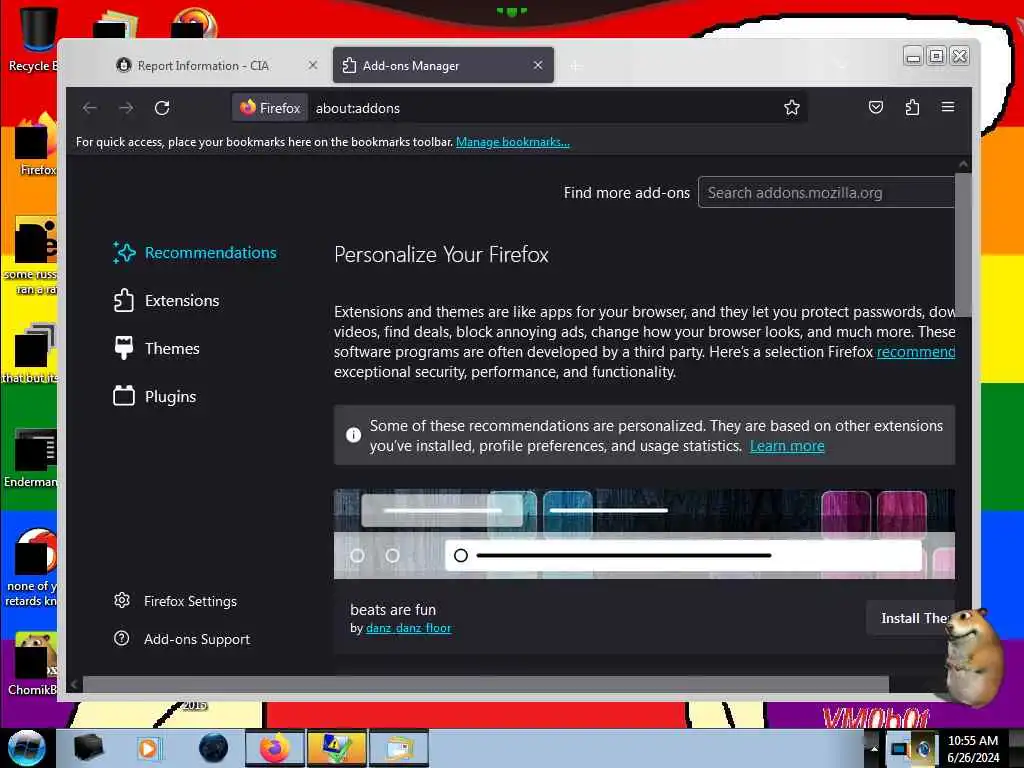The height and width of the screenshot is (768, 1024).
Task: Select the Add-ons Manager tab
Action: click(x=443, y=65)
